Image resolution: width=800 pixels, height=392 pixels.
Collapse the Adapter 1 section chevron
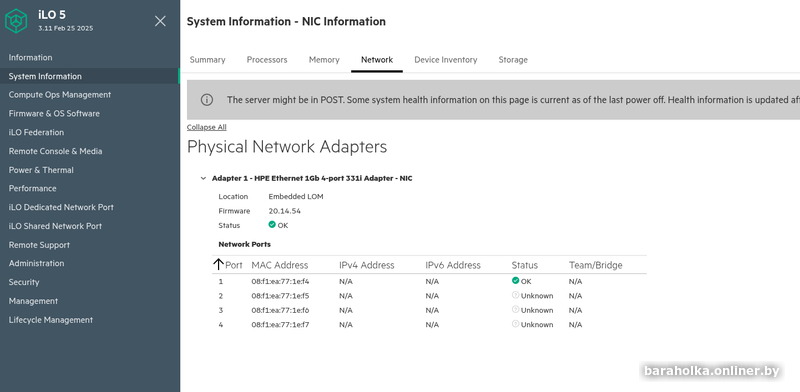click(204, 178)
